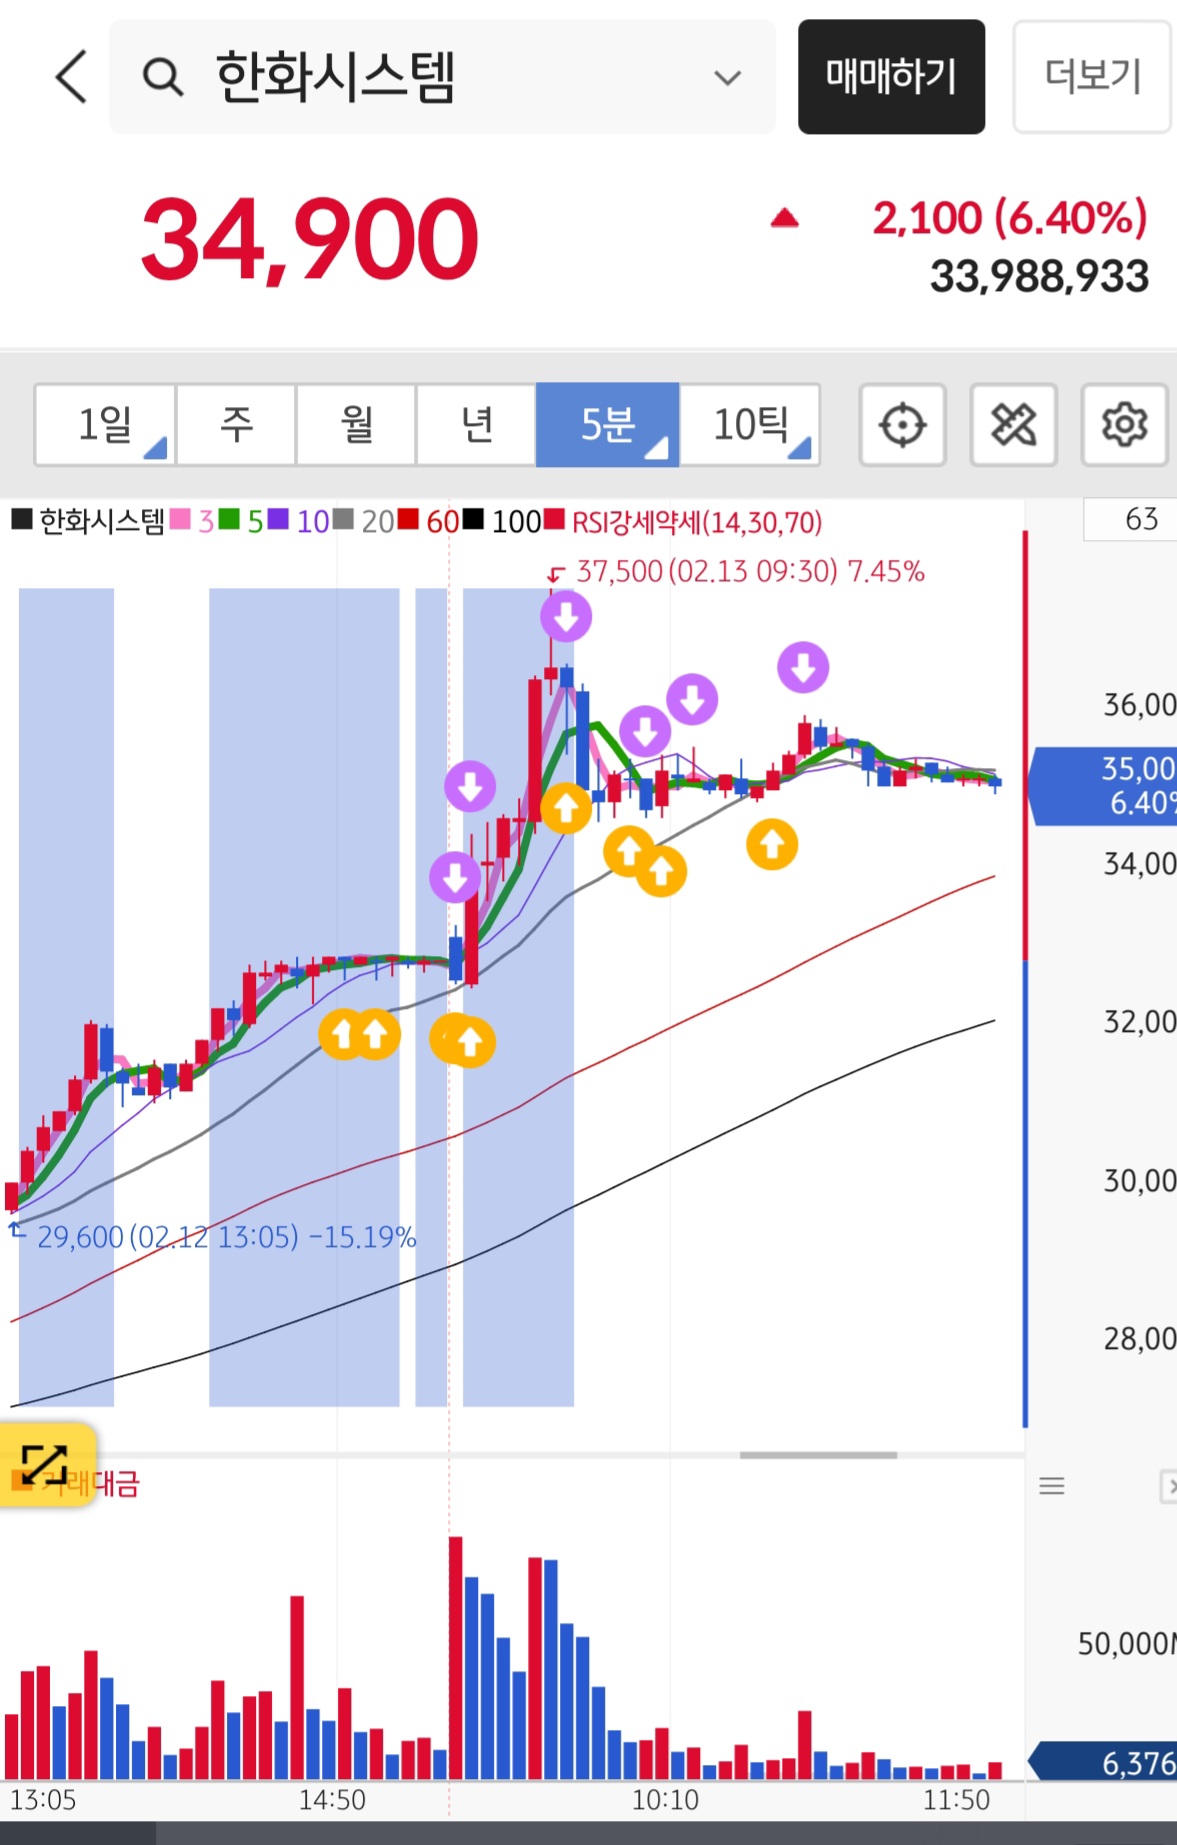Open the 10틱 tab's tick interval dropdown corner
This screenshot has width=1177, height=1845.
pyautogui.click(x=800, y=448)
